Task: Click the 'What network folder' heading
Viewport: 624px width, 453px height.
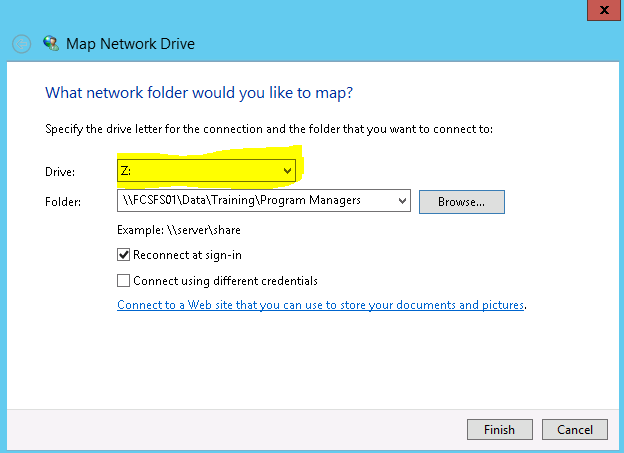Action: [200, 93]
